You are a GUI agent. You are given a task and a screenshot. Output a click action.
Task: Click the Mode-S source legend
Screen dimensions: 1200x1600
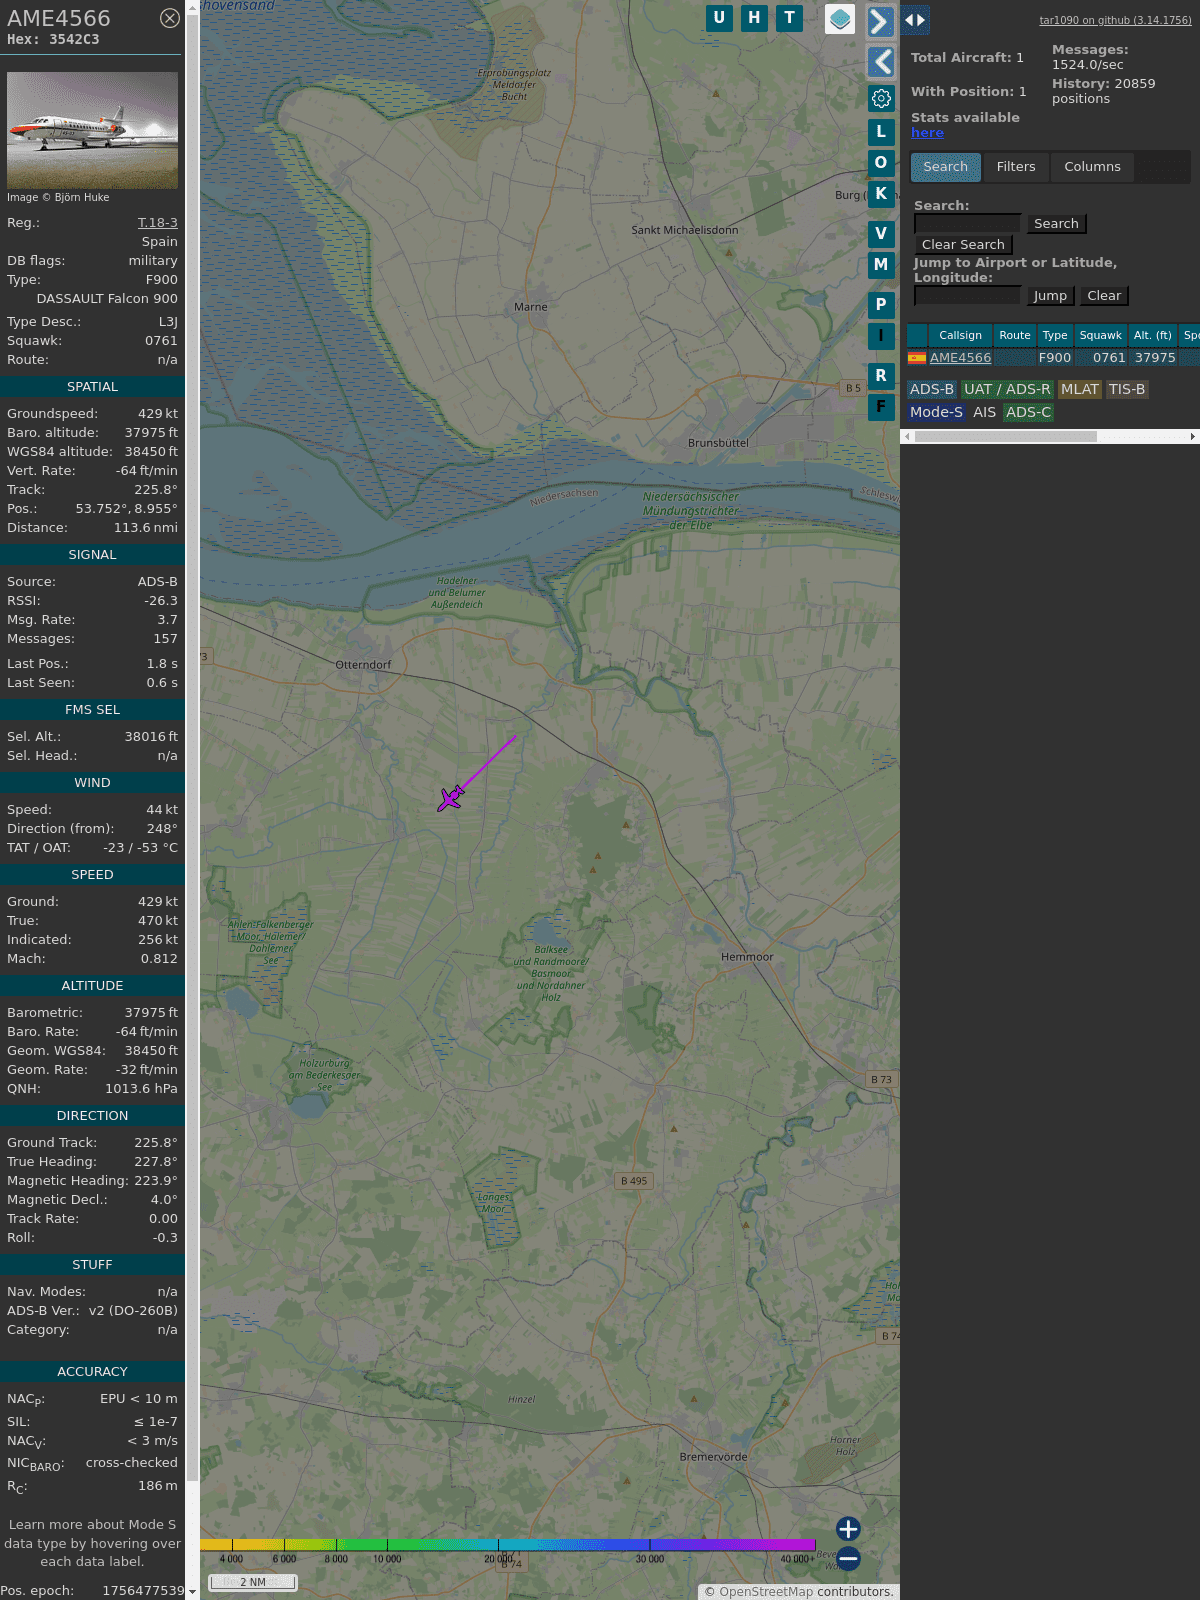936,413
